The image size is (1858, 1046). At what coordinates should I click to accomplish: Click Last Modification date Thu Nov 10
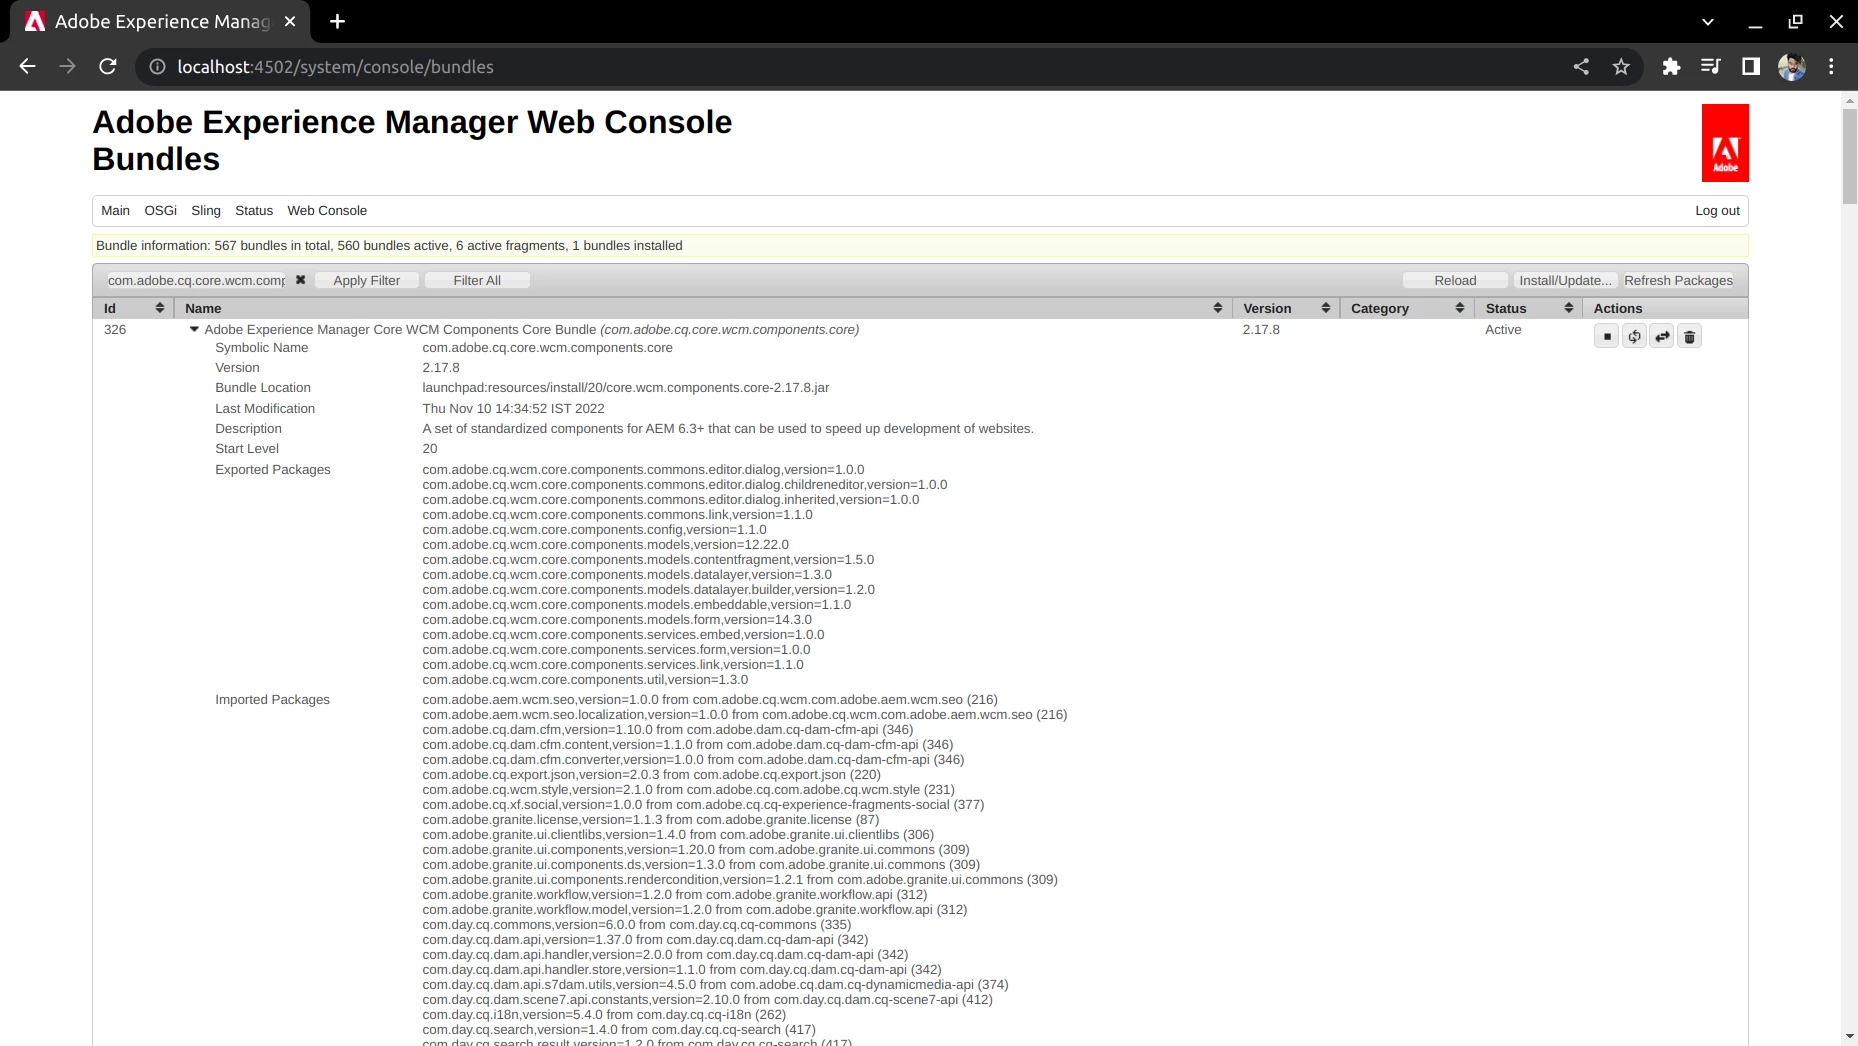513,408
